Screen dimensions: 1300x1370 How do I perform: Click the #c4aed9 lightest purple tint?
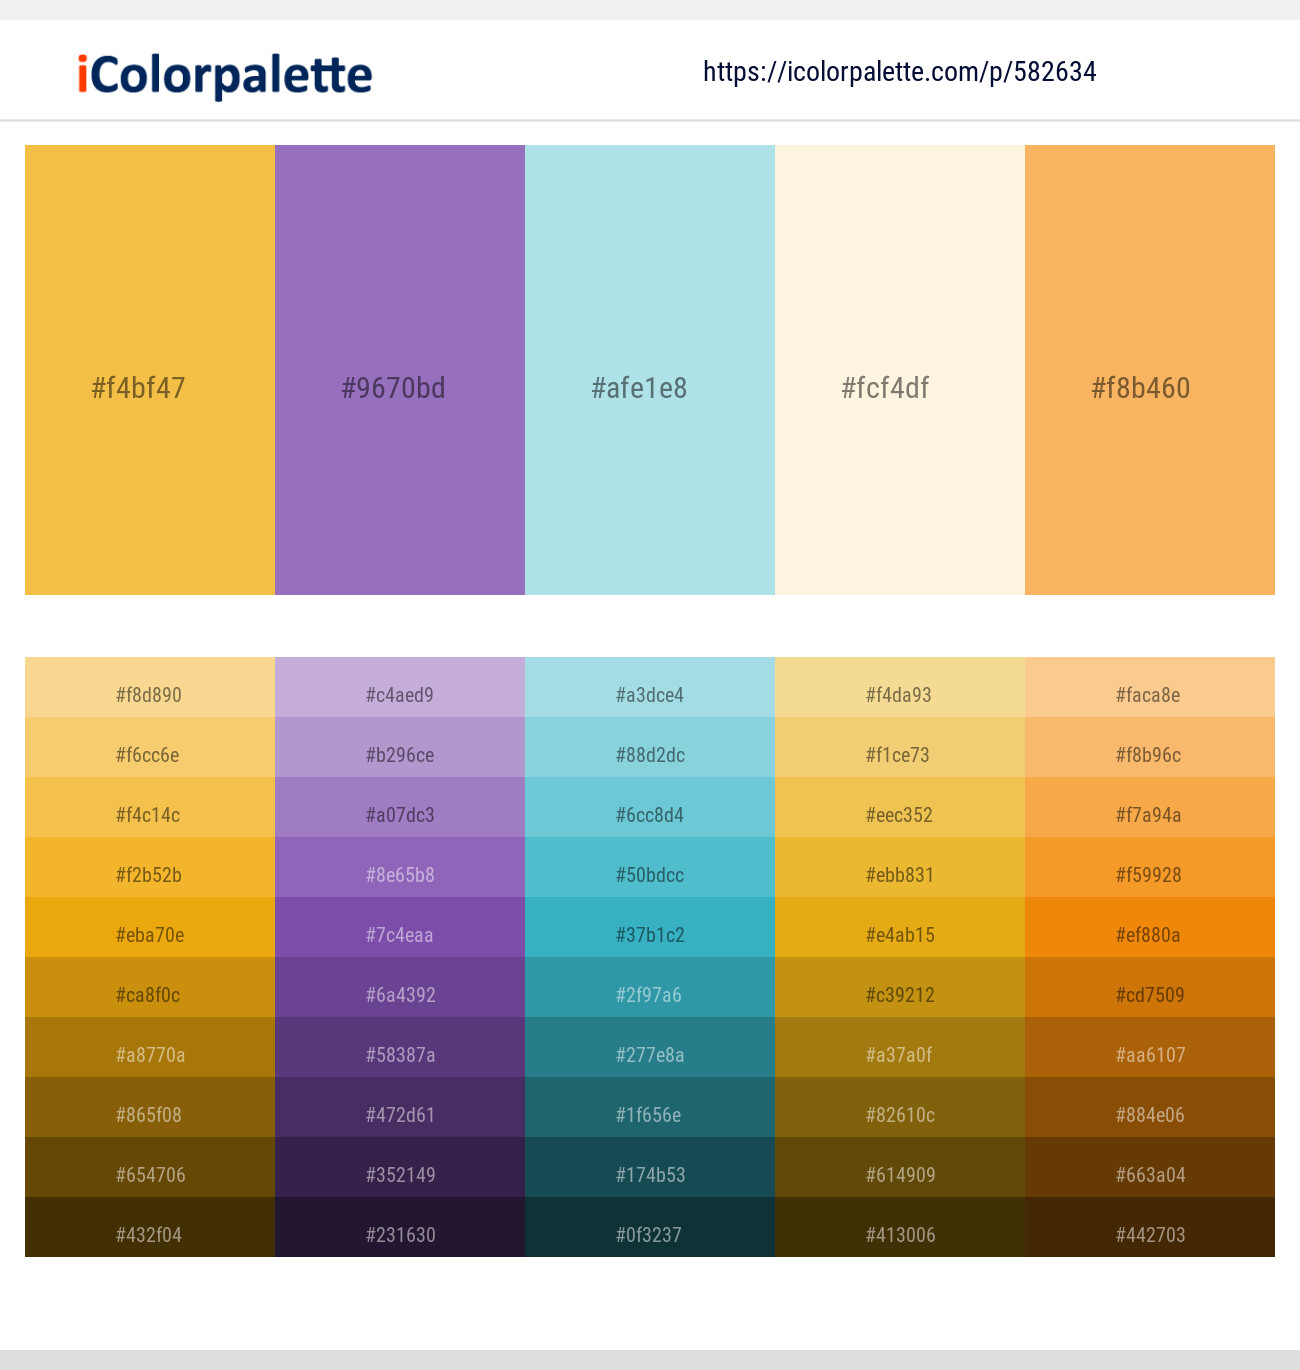(x=400, y=687)
